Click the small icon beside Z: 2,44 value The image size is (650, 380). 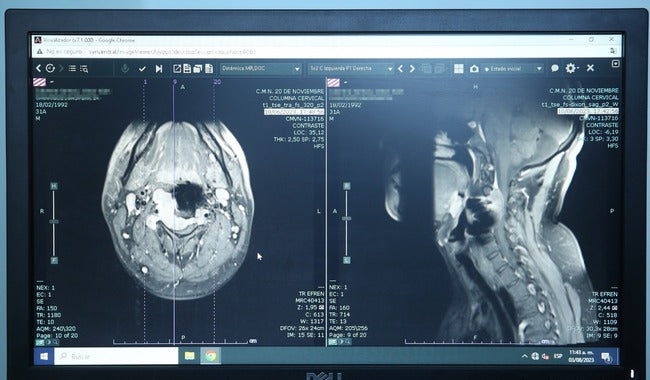pos(615,308)
